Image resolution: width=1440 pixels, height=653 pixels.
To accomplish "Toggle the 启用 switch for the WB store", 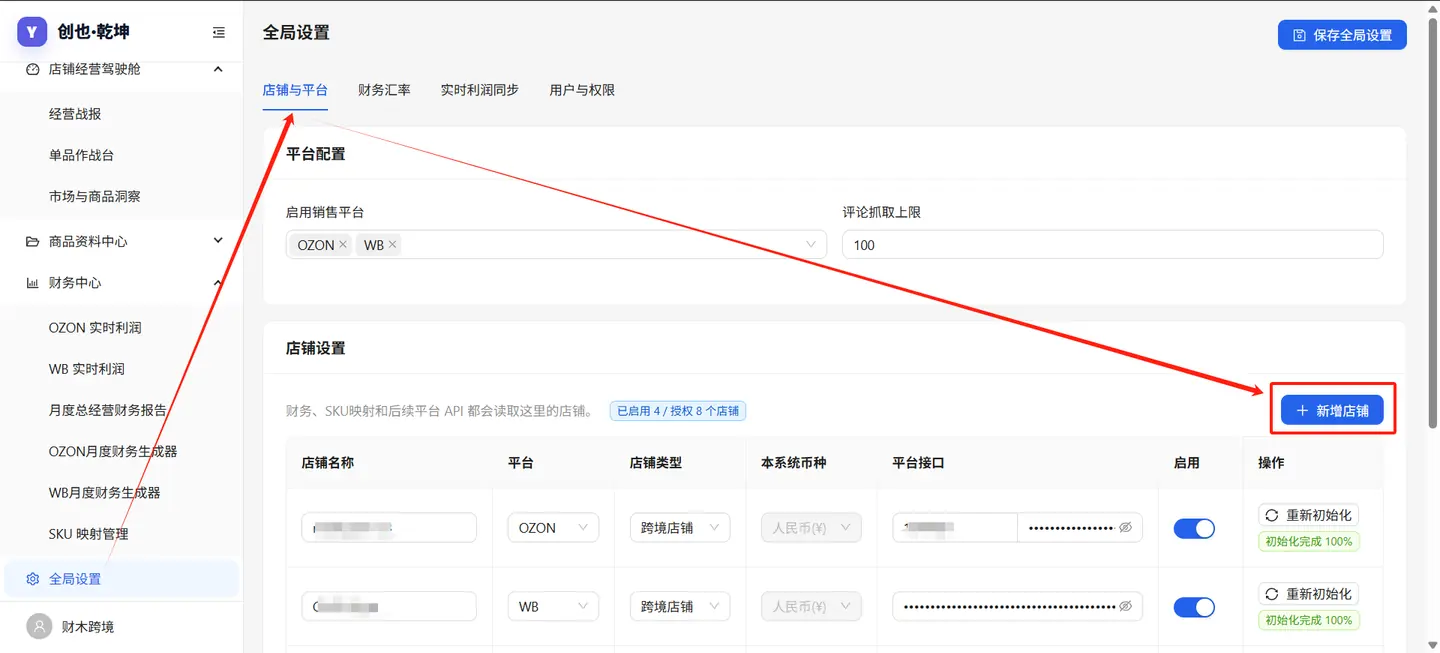I will click(1194, 607).
